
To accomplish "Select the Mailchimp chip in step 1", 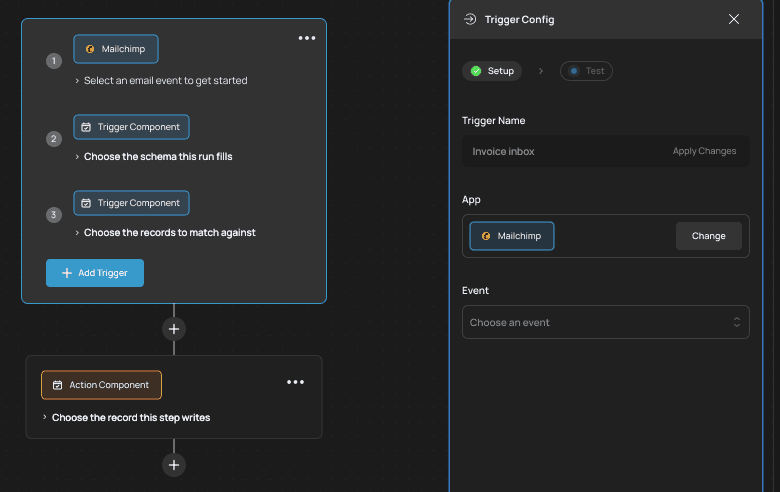I will point(116,49).
